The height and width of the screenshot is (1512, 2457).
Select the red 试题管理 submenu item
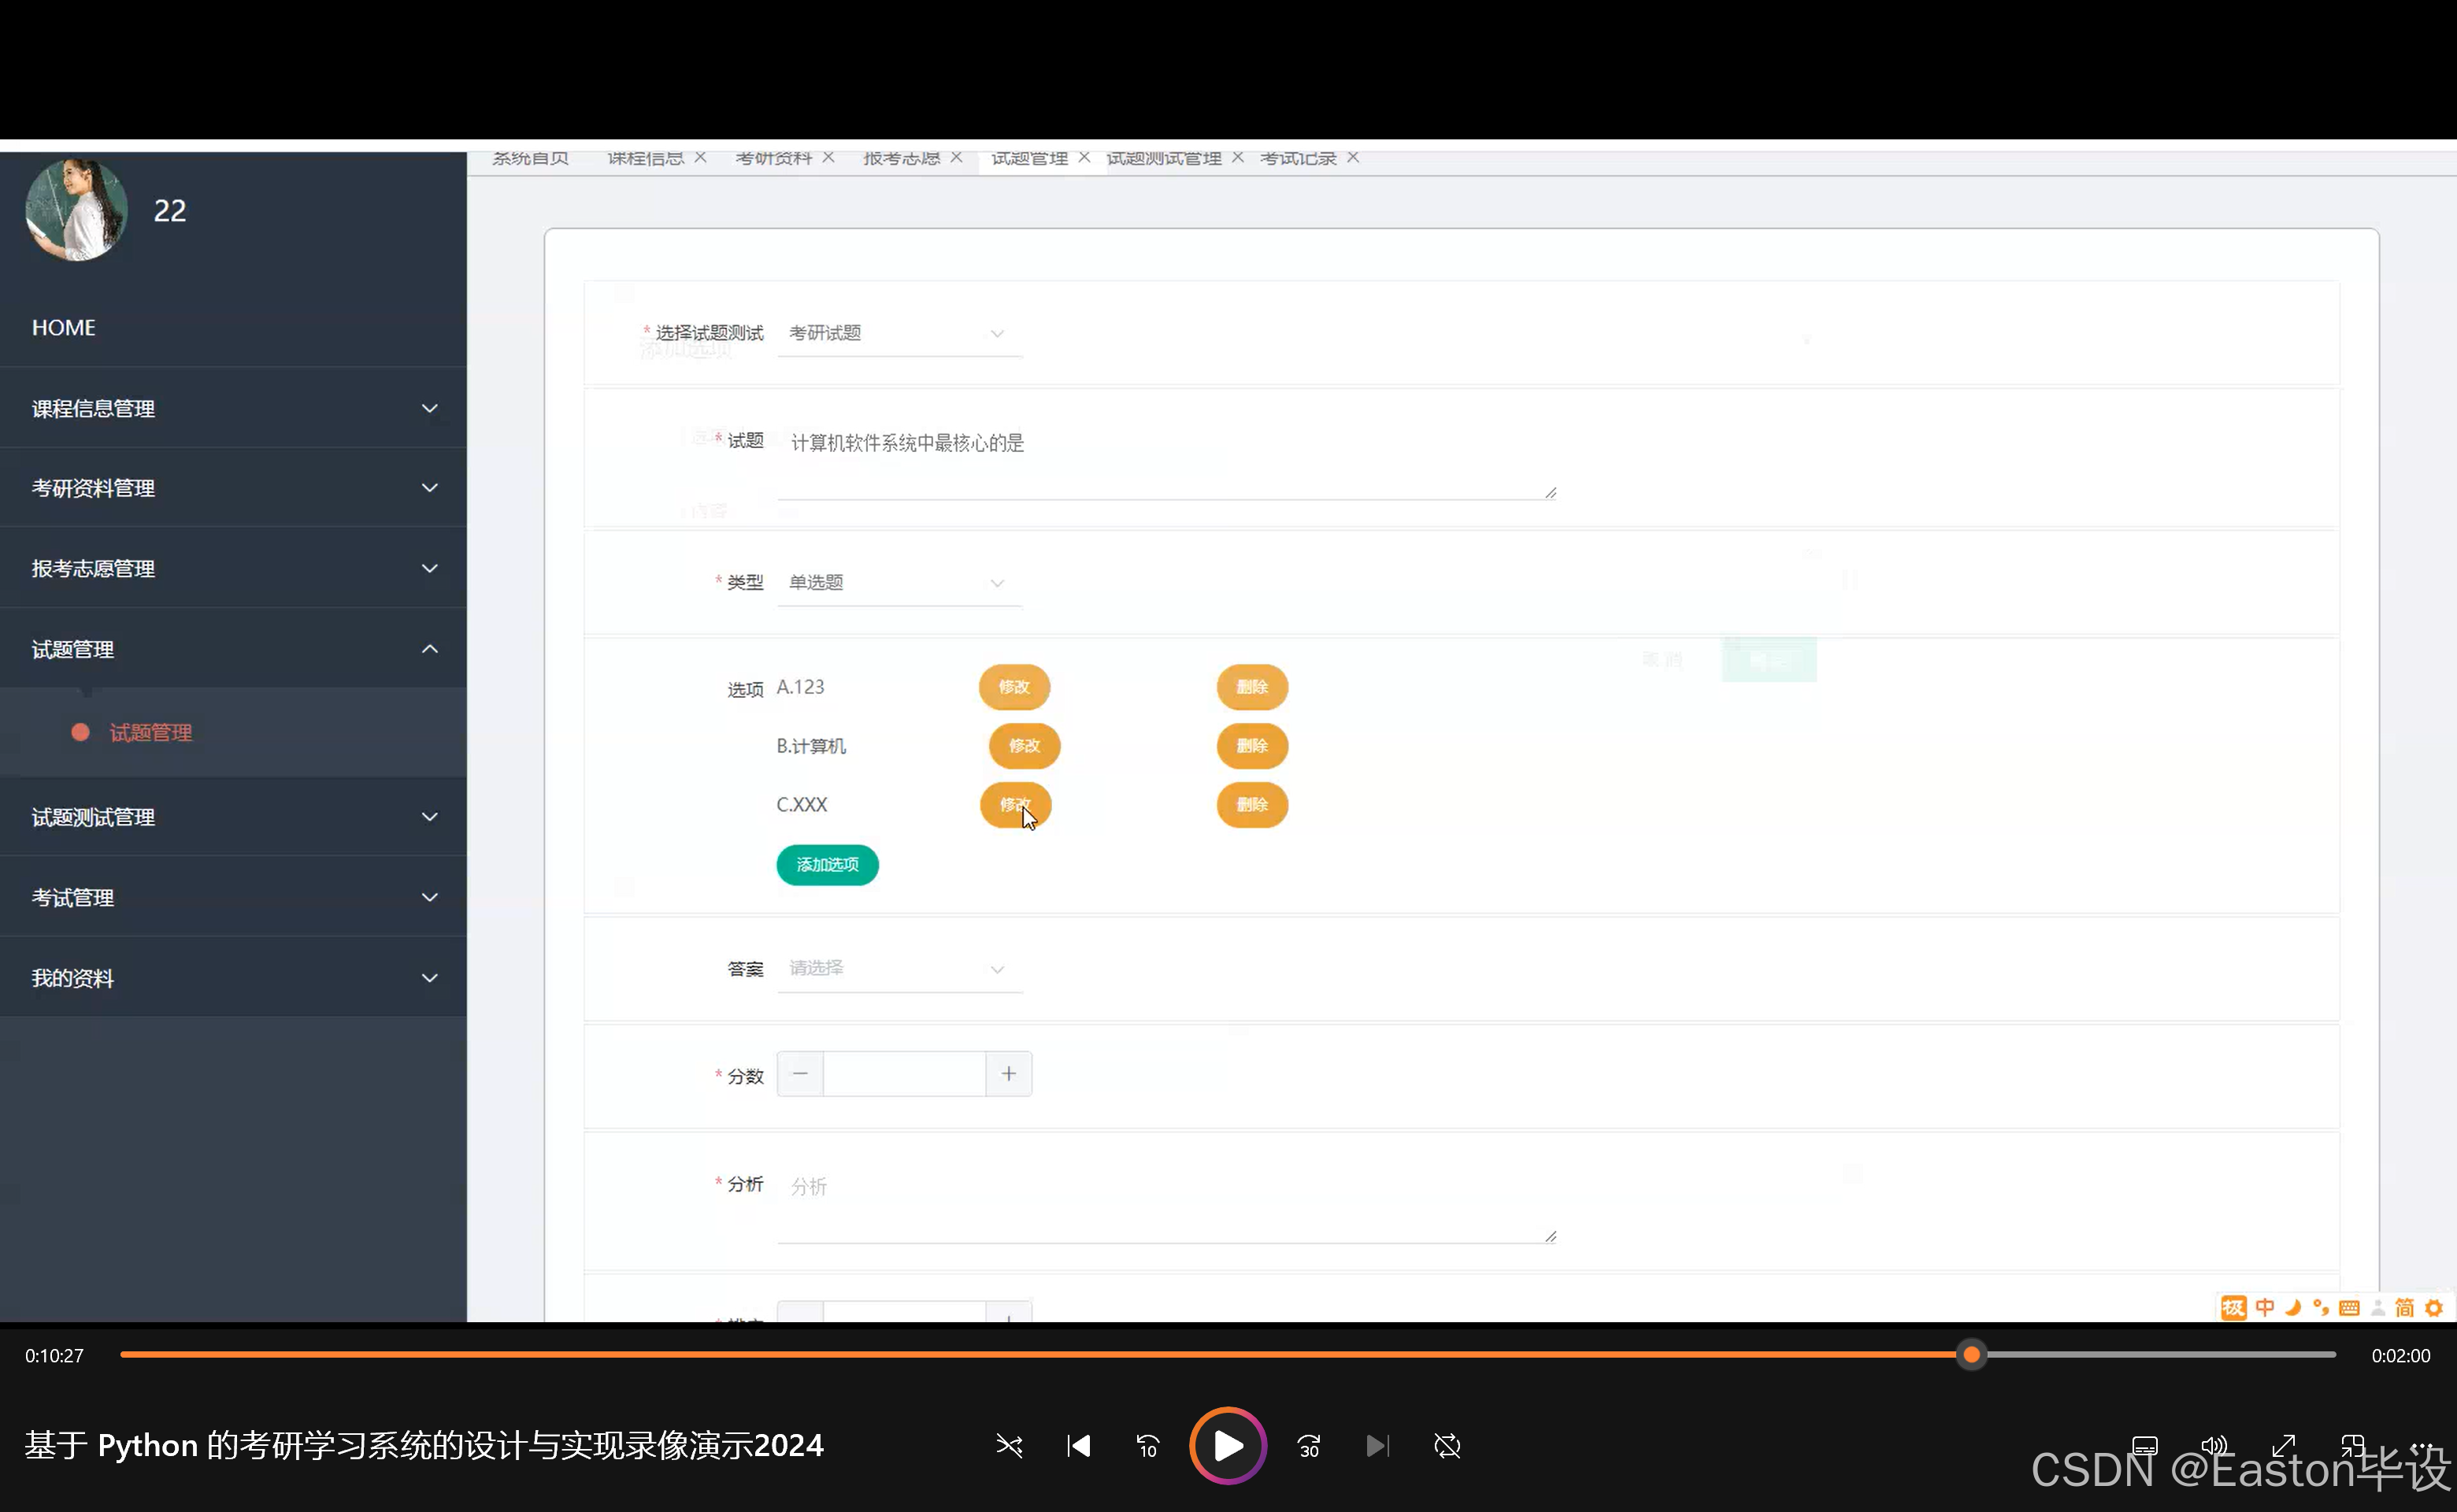click(x=150, y=733)
